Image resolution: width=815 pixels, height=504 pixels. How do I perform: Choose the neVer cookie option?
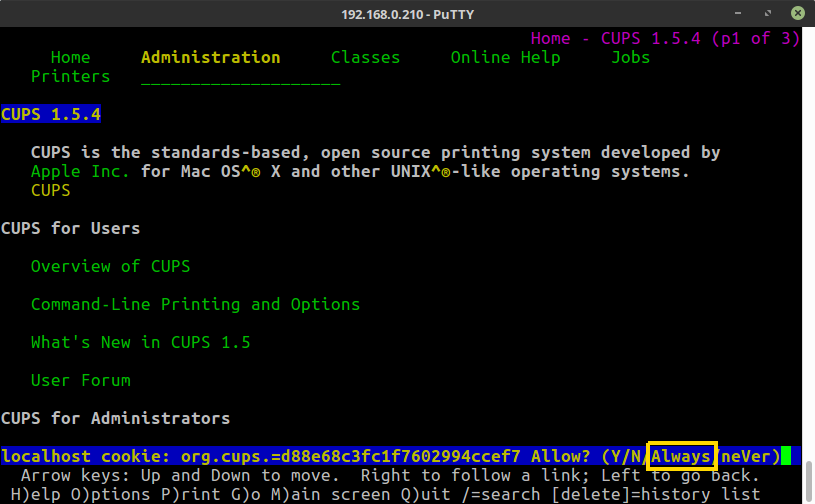(745, 456)
